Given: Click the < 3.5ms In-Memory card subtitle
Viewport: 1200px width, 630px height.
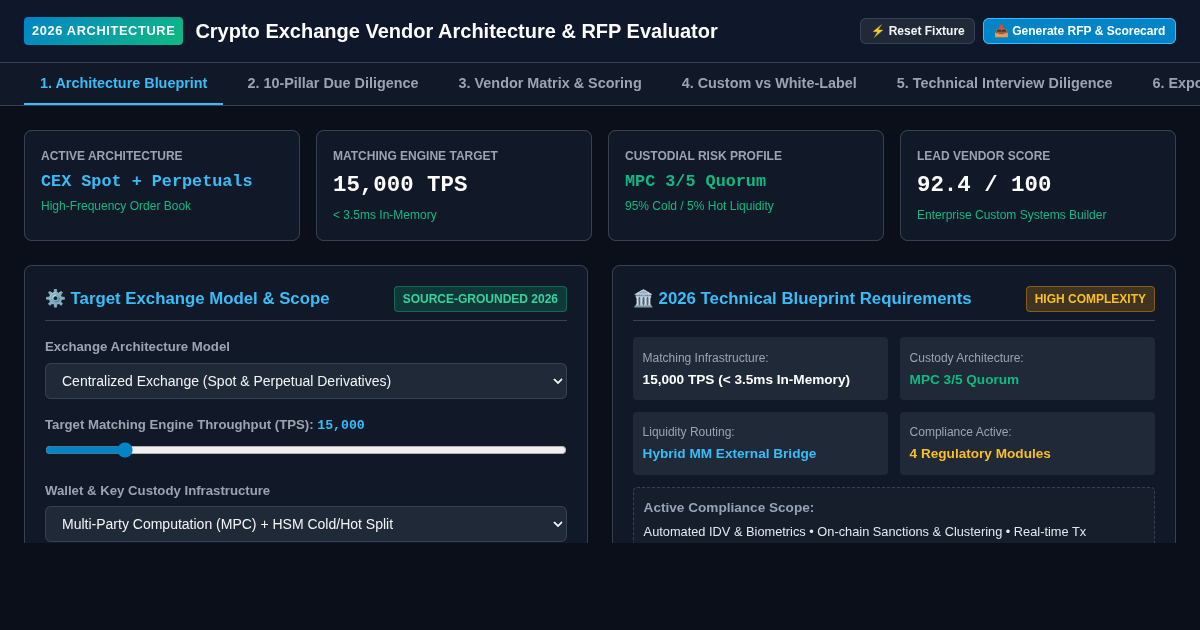Looking at the screenshot, I should click(385, 215).
